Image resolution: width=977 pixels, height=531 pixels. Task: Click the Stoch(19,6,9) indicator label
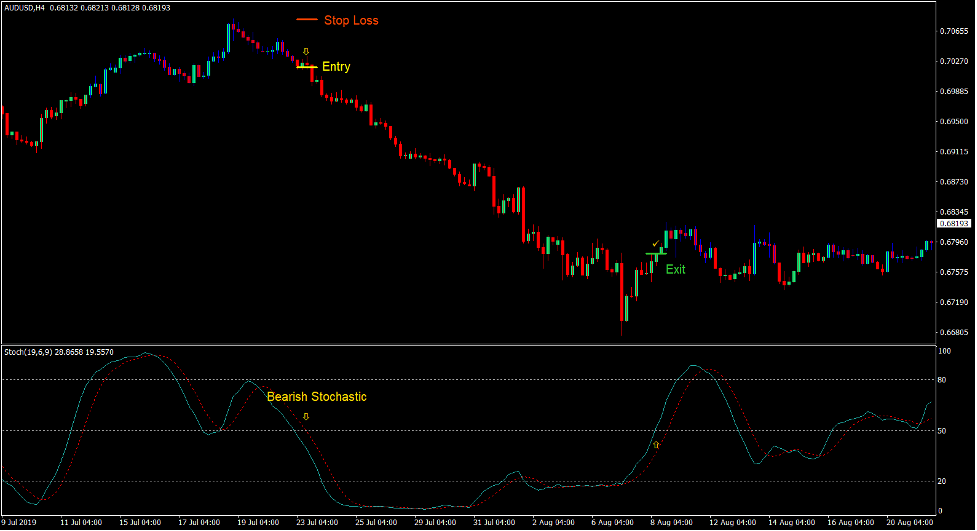point(32,352)
